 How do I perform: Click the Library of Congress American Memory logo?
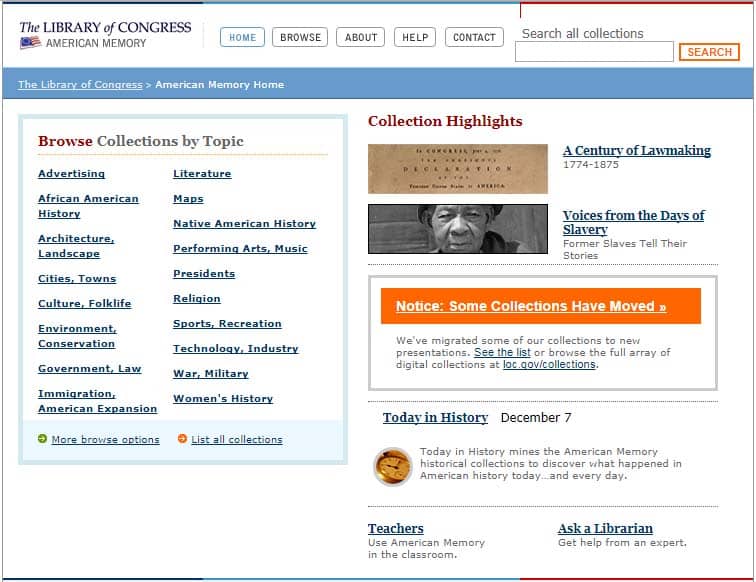point(105,35)
